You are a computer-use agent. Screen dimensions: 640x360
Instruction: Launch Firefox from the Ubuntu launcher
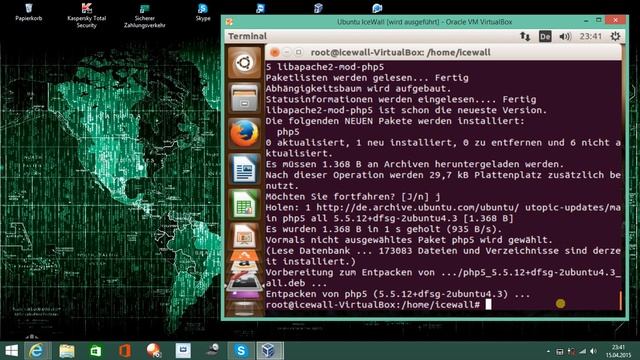coord(244,133)
